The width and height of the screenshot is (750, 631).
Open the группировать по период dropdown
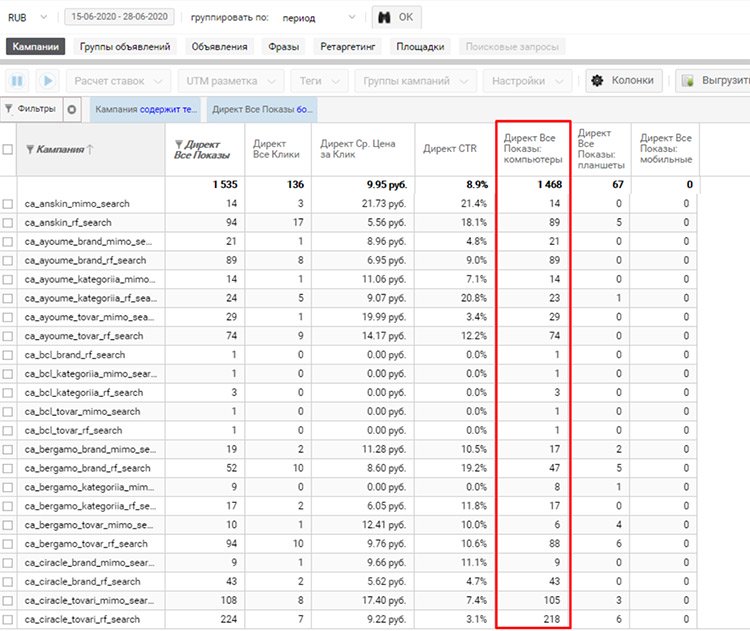(x=318, y=18)
